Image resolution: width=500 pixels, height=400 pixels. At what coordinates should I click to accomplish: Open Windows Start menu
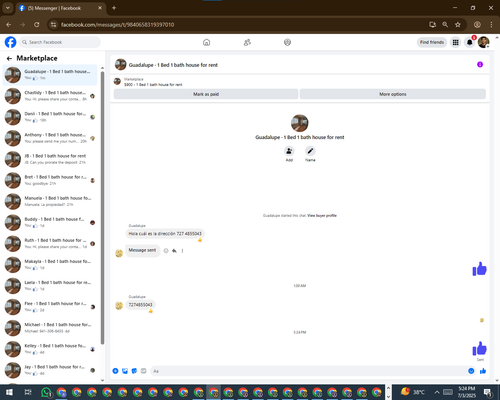[x=9, y=392]
